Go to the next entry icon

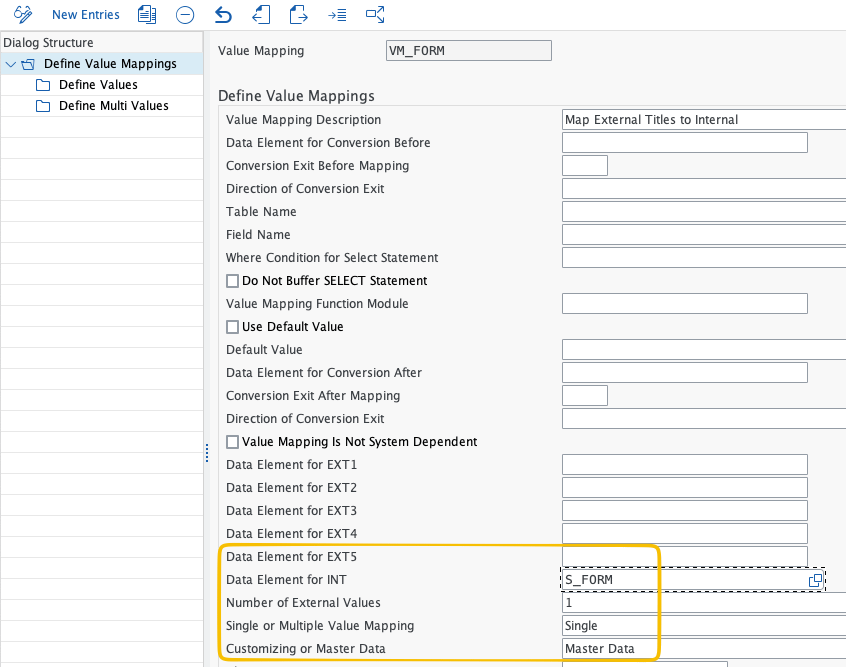298,15
